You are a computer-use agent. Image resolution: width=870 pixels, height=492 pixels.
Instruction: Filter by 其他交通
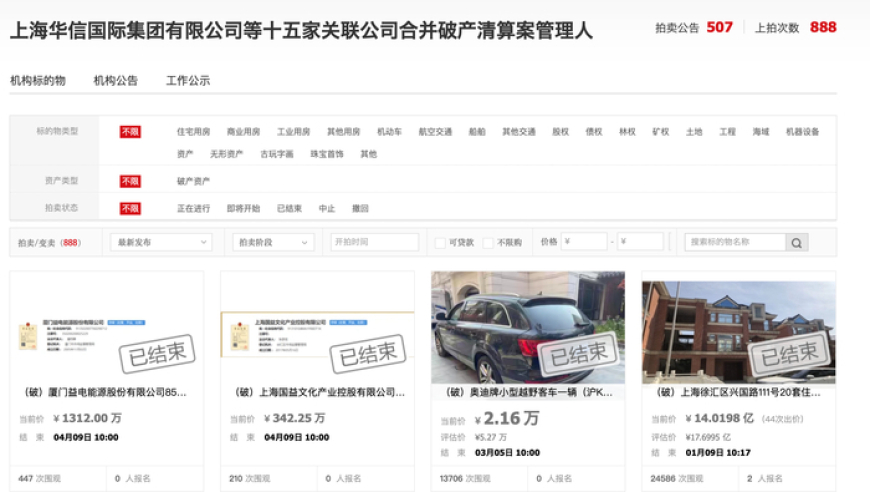[519, 132]
